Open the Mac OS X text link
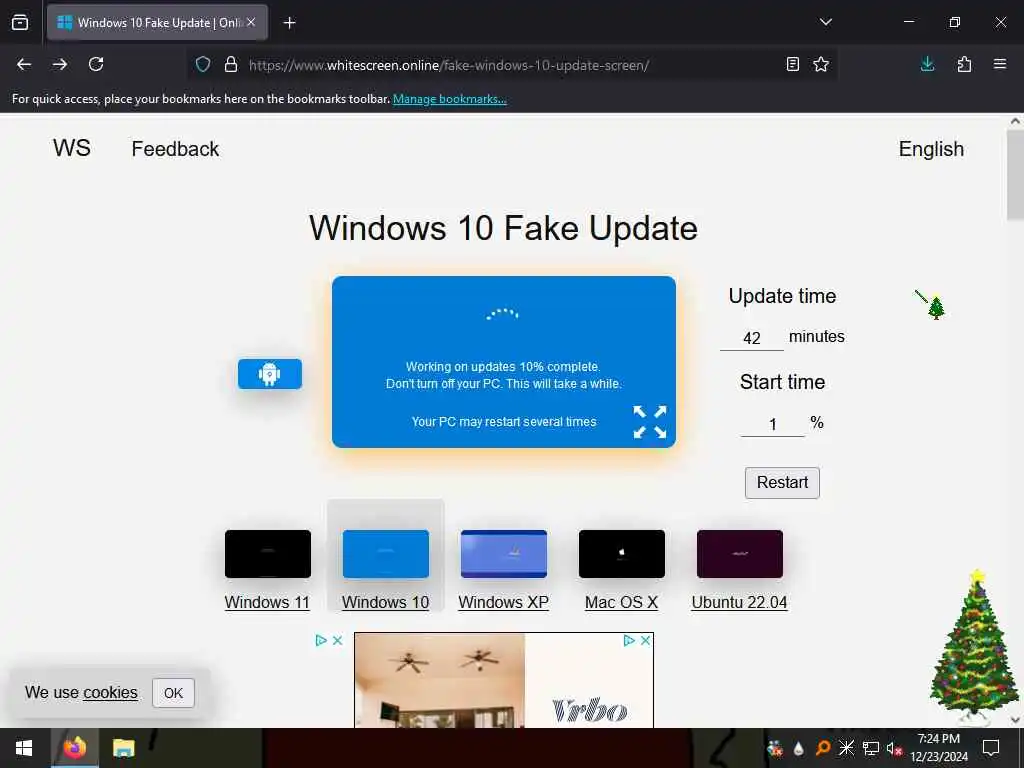Screen dimensions: 1024x768 tap(621, 602)
